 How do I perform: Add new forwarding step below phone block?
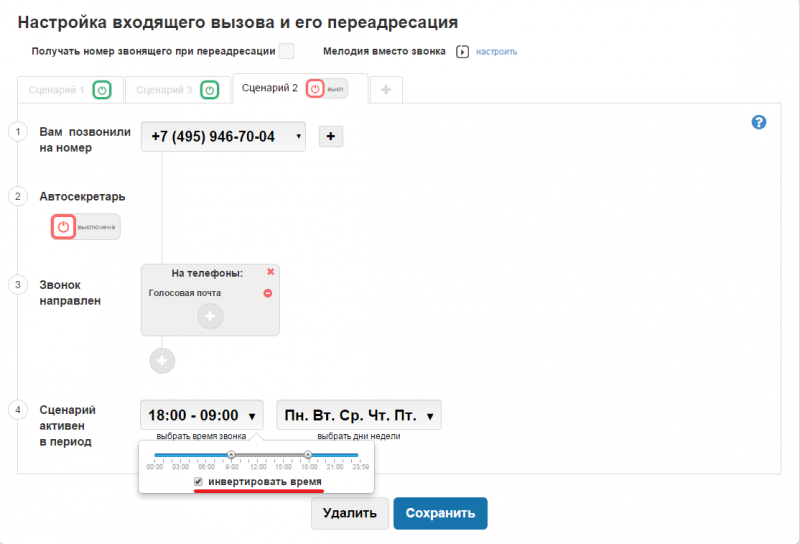point(162,360)
